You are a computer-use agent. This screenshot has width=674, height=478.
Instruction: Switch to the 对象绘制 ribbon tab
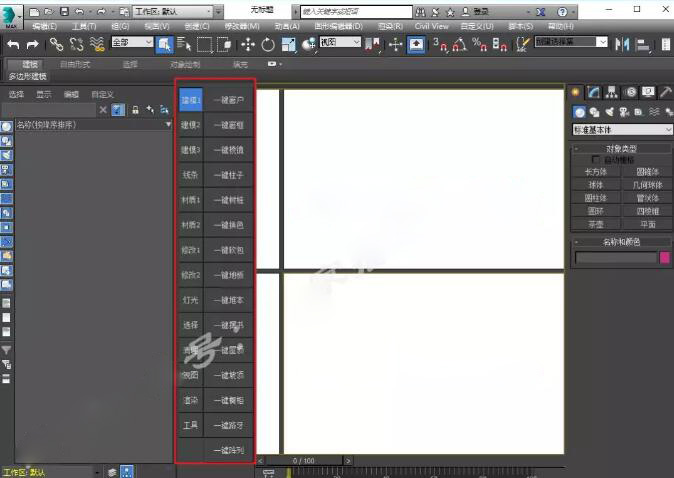click(x=184, y=64)
